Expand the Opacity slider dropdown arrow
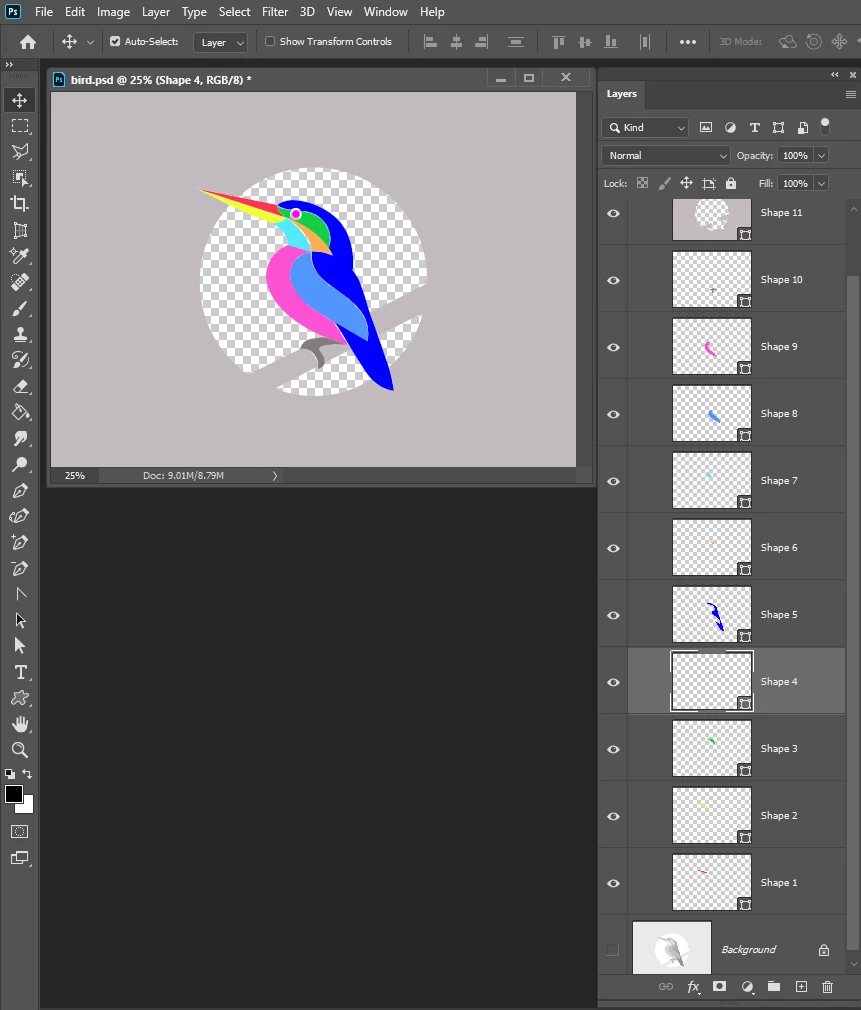This screenshot has width=861, height=1010. pyautogui.click(x=821, y=156)
